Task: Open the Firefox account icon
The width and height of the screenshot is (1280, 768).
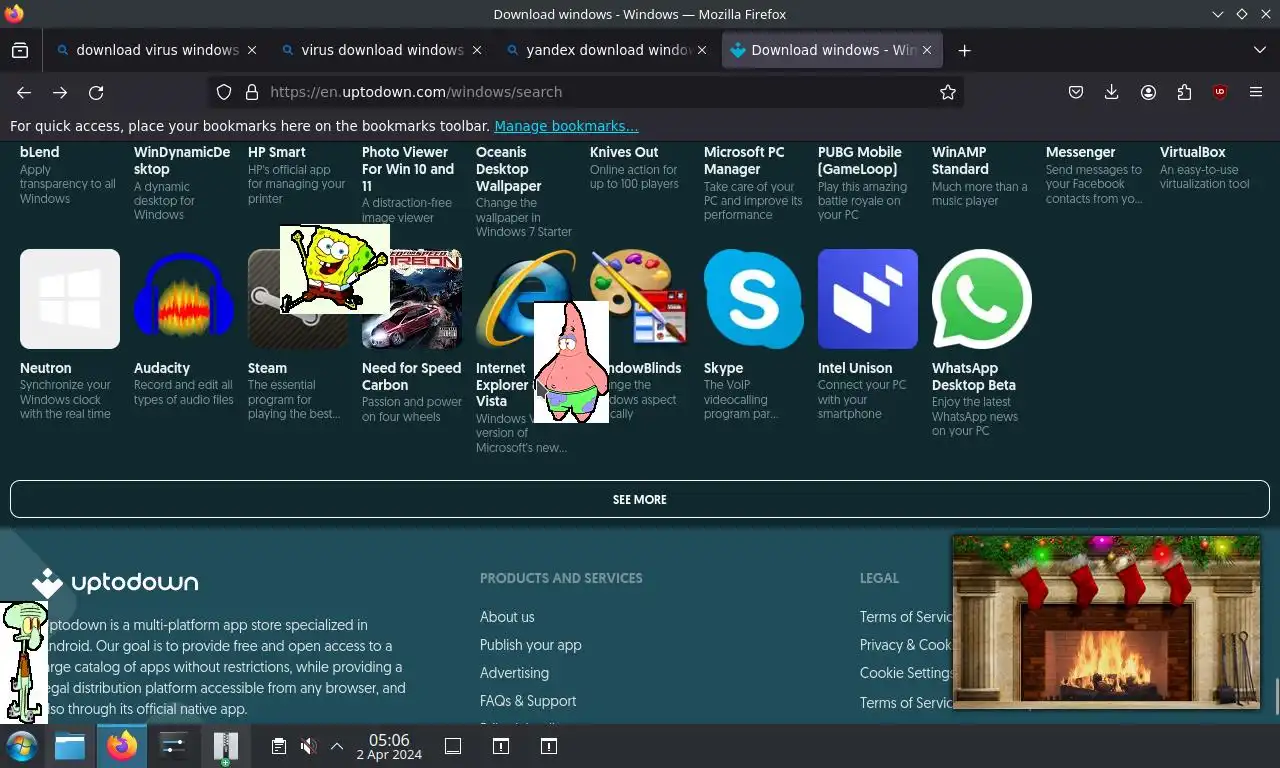Action: tap(1148, 92)
